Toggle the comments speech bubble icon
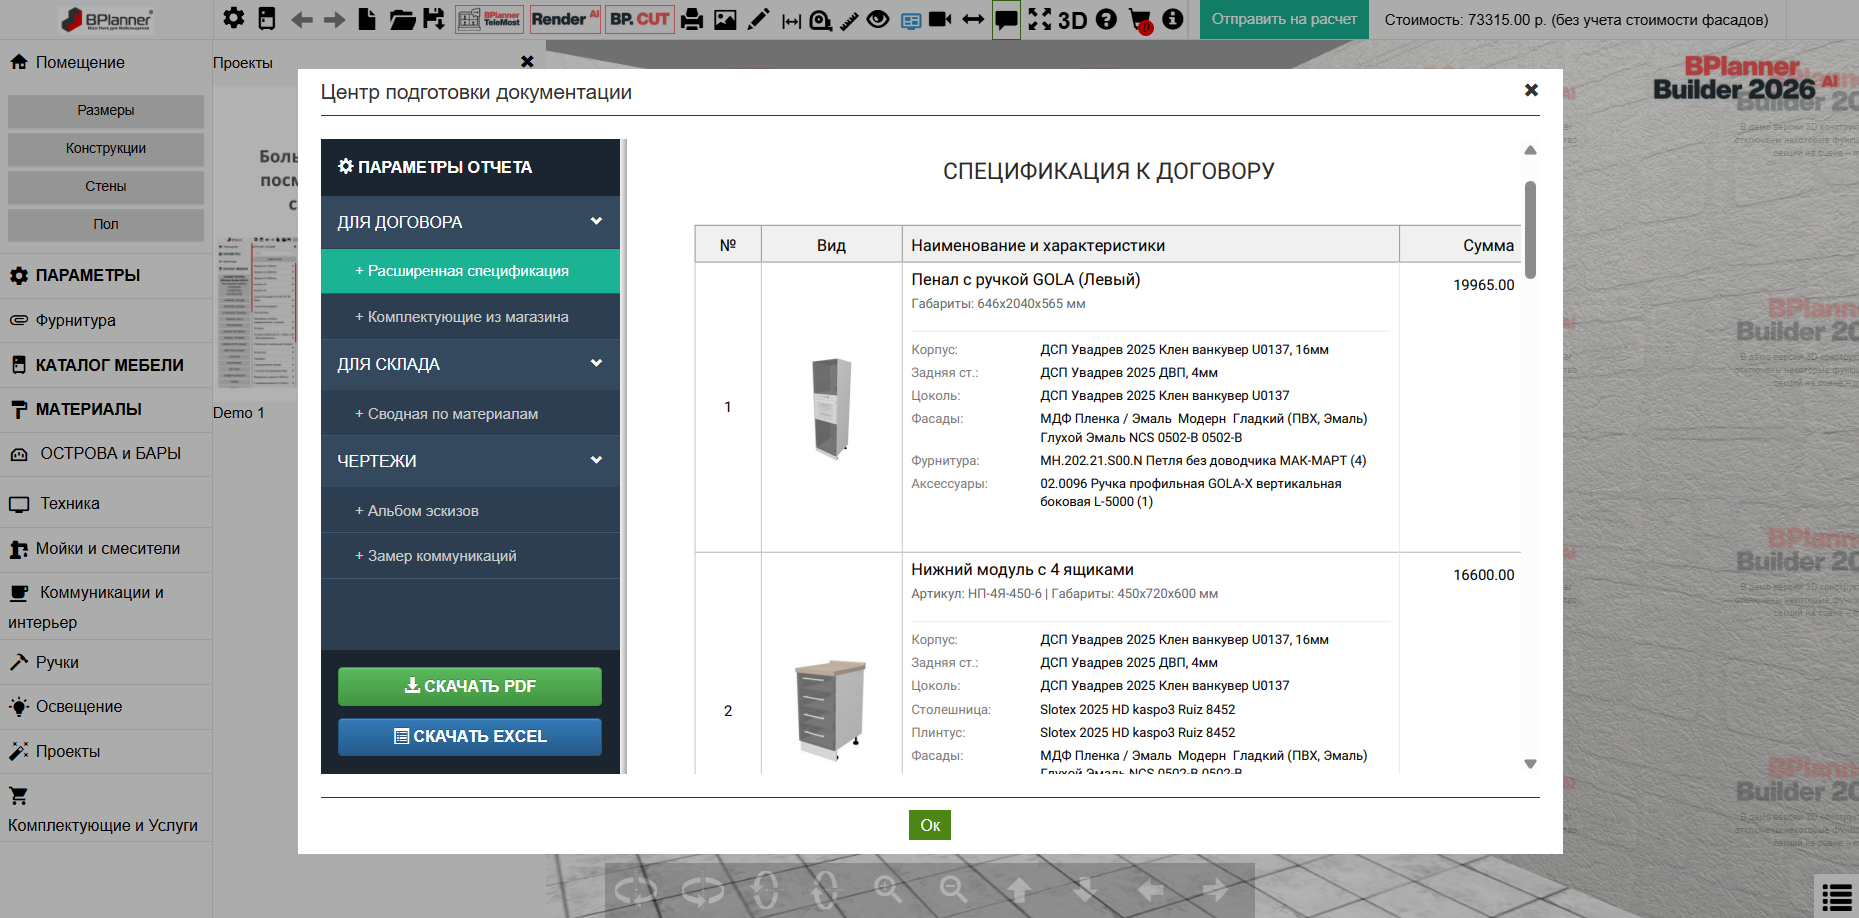The width and height of the screenshot is (1859, 918). pyautogui.click(x=1006, y=19)
